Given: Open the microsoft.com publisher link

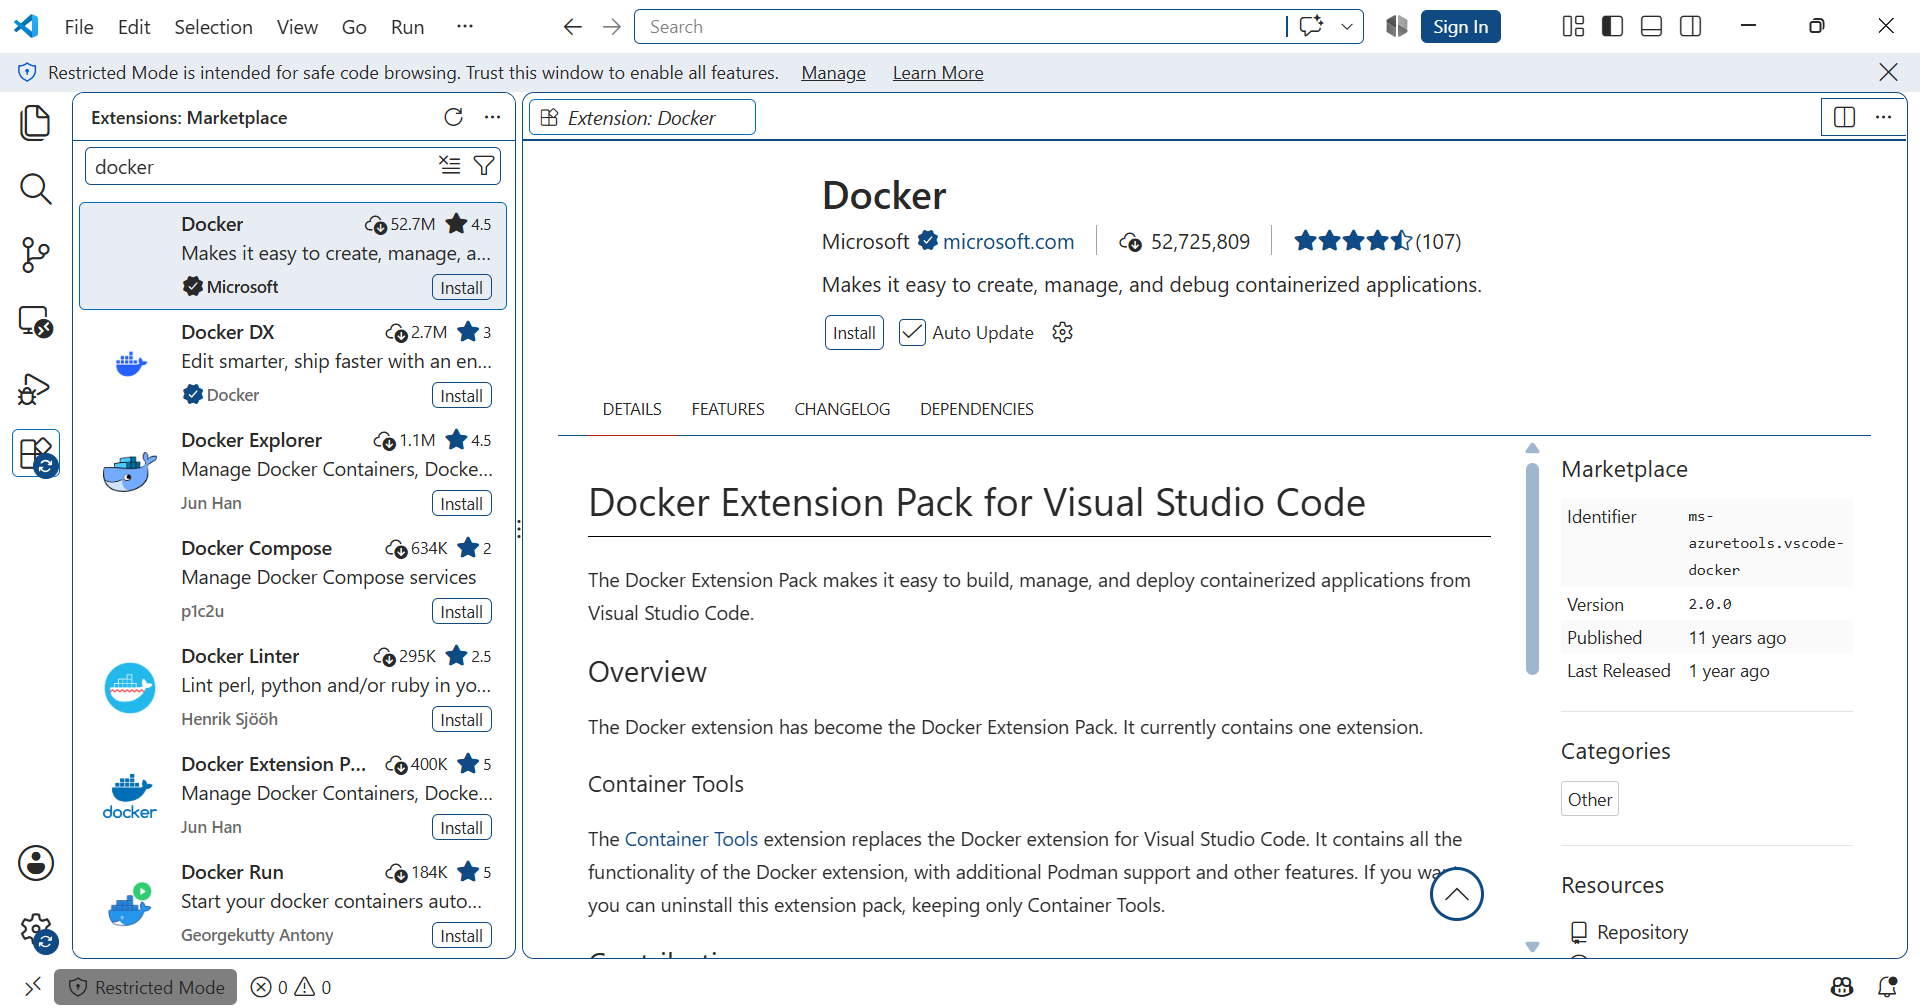Looking at the screenshot, I should coord(1008,241).
